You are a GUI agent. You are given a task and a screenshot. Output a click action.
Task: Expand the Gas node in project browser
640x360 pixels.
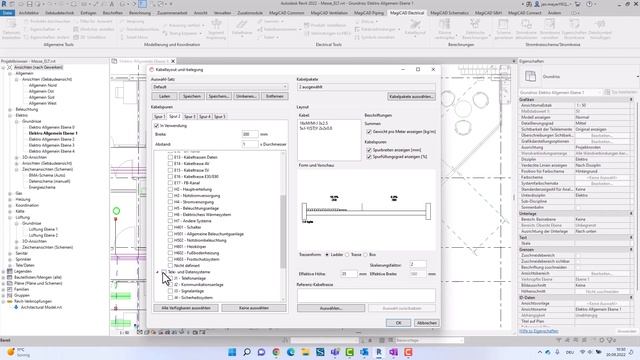(x=10, y=193)
